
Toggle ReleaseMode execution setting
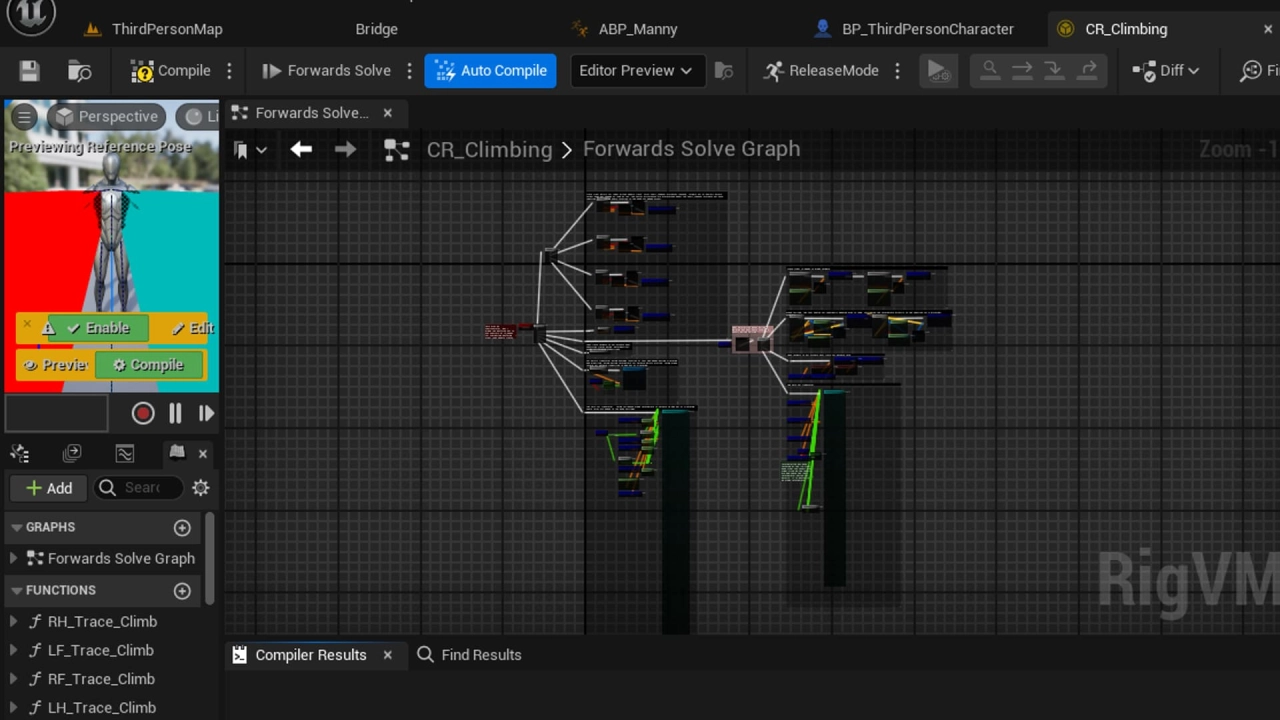coord(821,71)
